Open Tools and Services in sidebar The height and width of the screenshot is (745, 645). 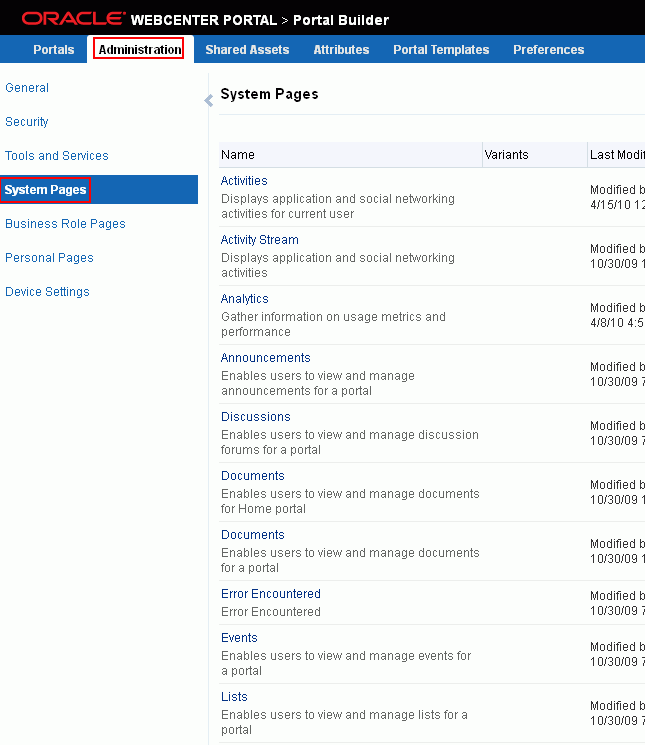coord(57,156)
